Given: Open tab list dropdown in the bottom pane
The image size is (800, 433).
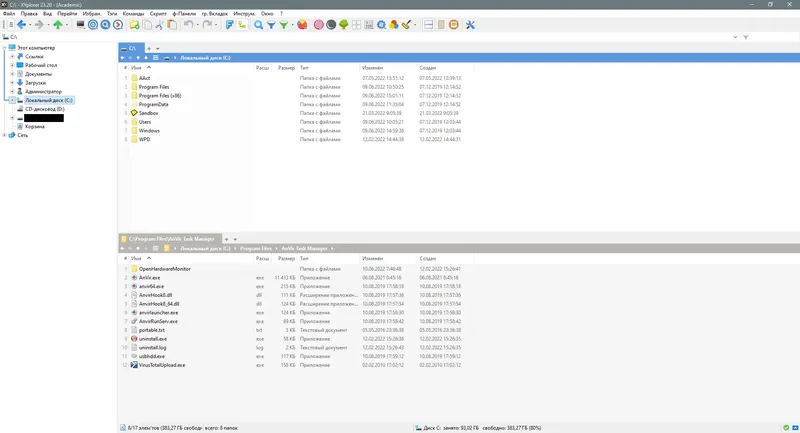Looking at the screenshot, I should [x=235, y=239].
